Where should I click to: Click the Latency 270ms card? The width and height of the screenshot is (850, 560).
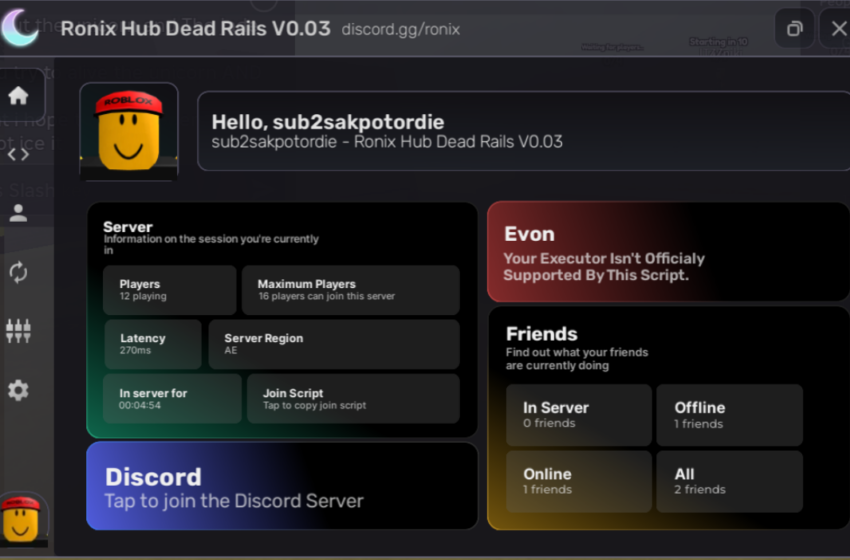click(153, 344)
